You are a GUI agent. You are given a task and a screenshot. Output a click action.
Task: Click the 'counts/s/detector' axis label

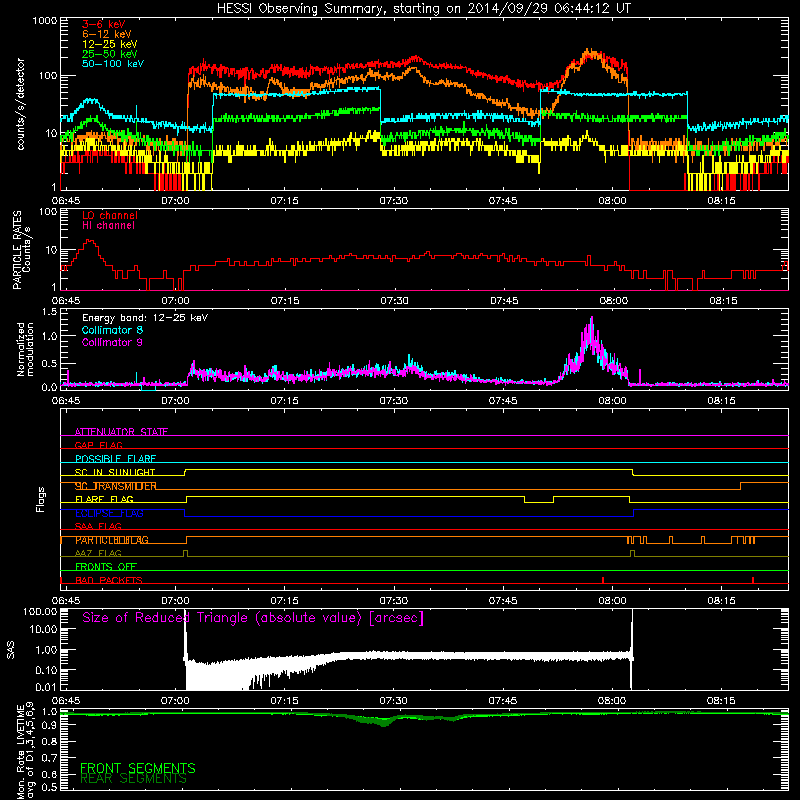[20, 104]
